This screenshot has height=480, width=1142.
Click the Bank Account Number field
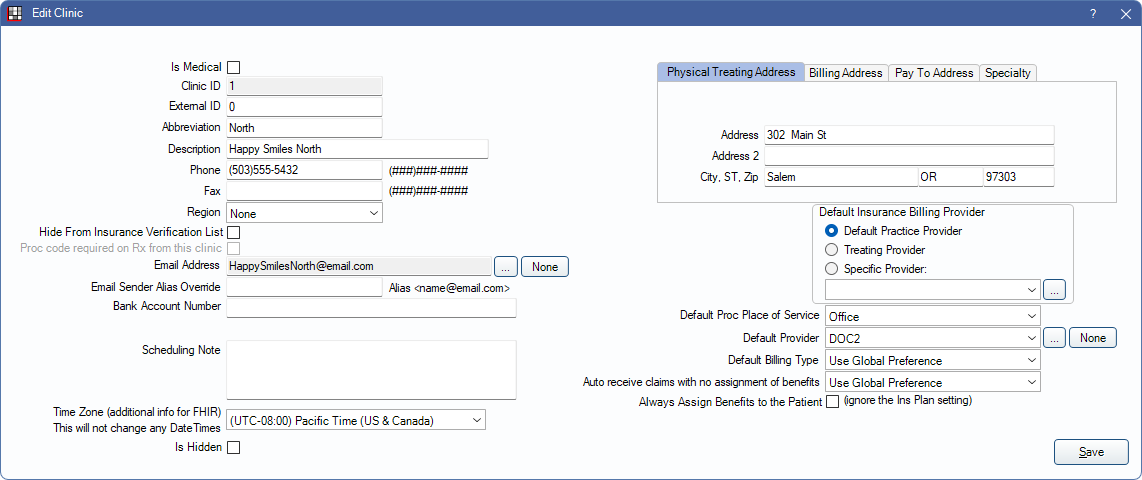[371, 307]
